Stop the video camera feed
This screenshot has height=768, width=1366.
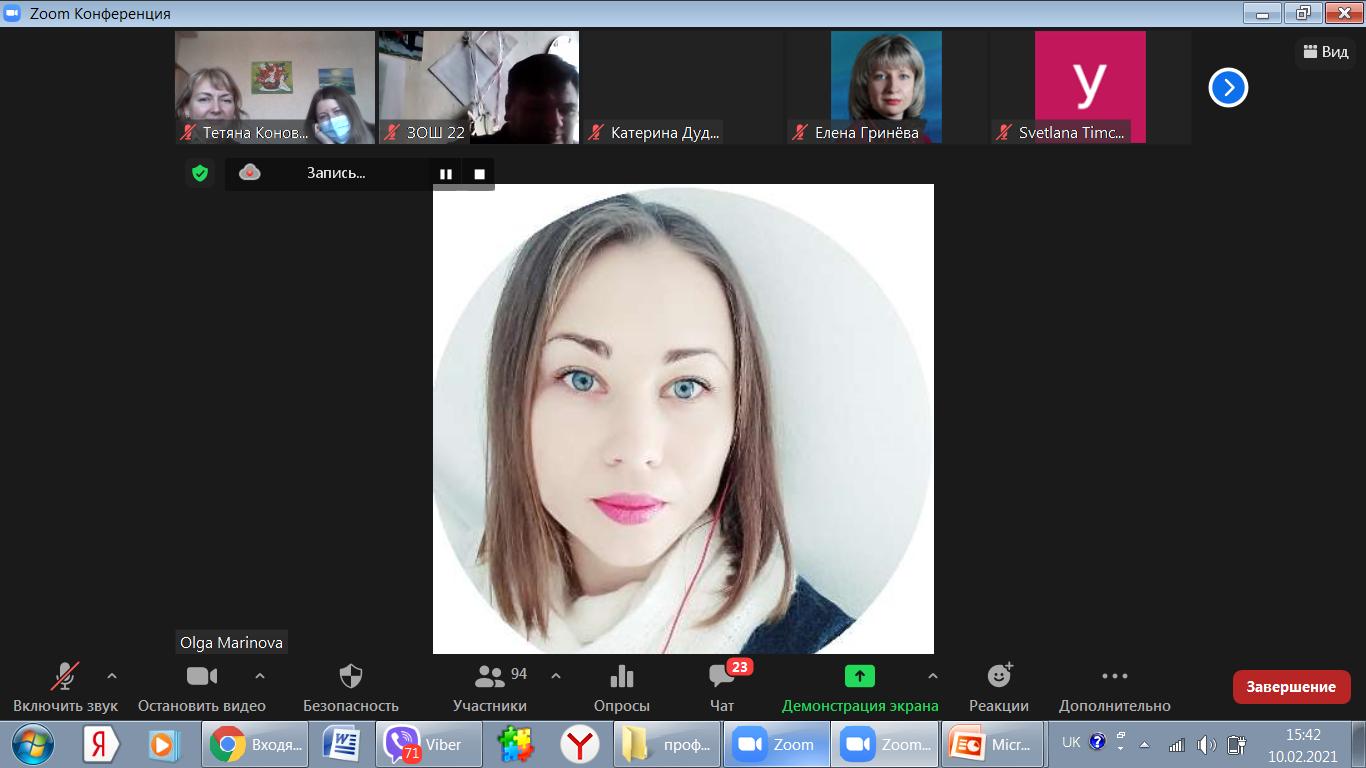pyautogui.click(x=201, y=677)
